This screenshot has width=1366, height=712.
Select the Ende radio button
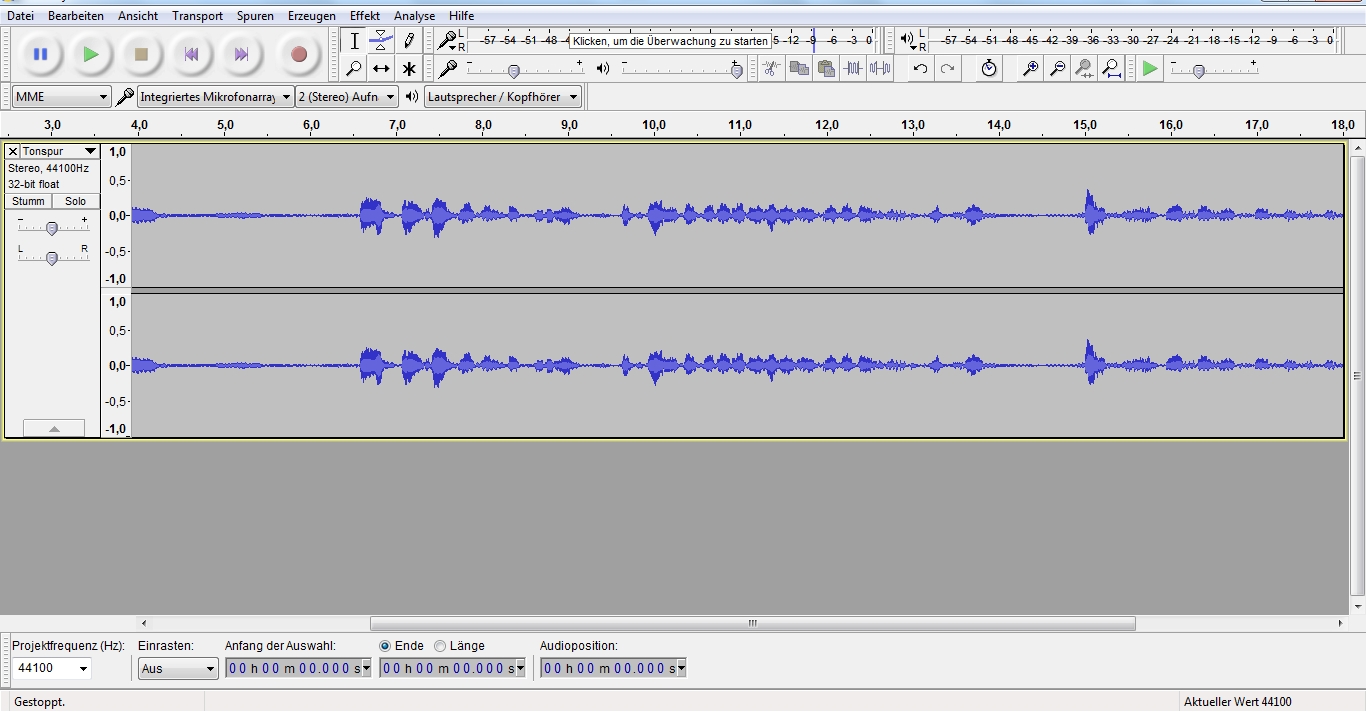tap(385, 646)
